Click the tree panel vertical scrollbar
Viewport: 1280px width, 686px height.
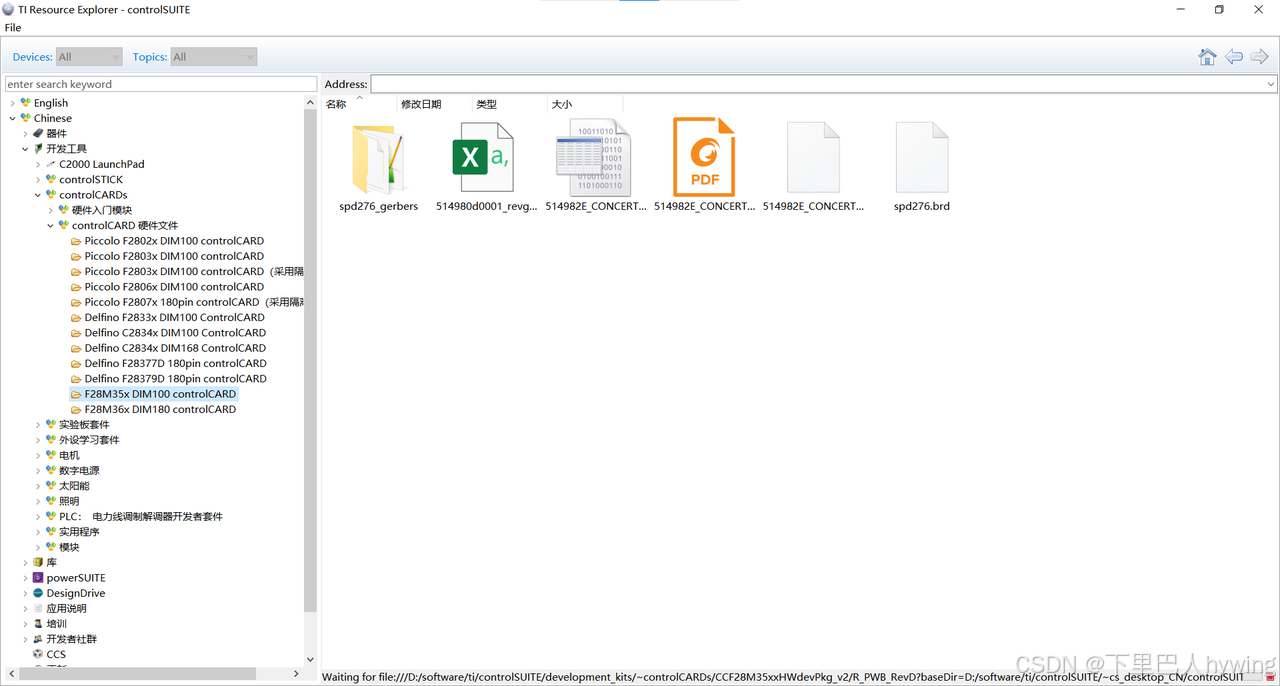310,360
